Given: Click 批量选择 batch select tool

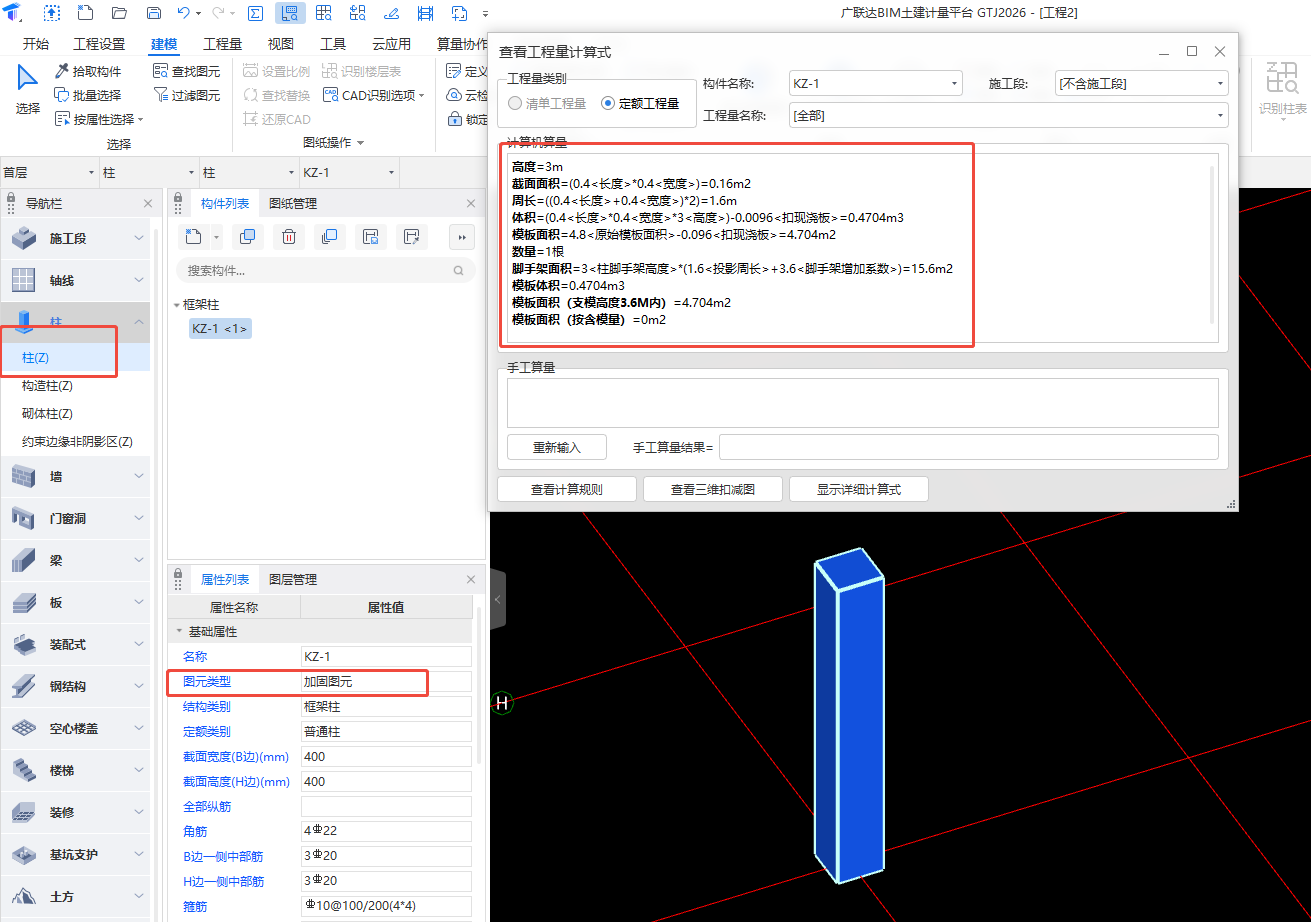Looking at the screenshot, I should click(x=88, y=95).
